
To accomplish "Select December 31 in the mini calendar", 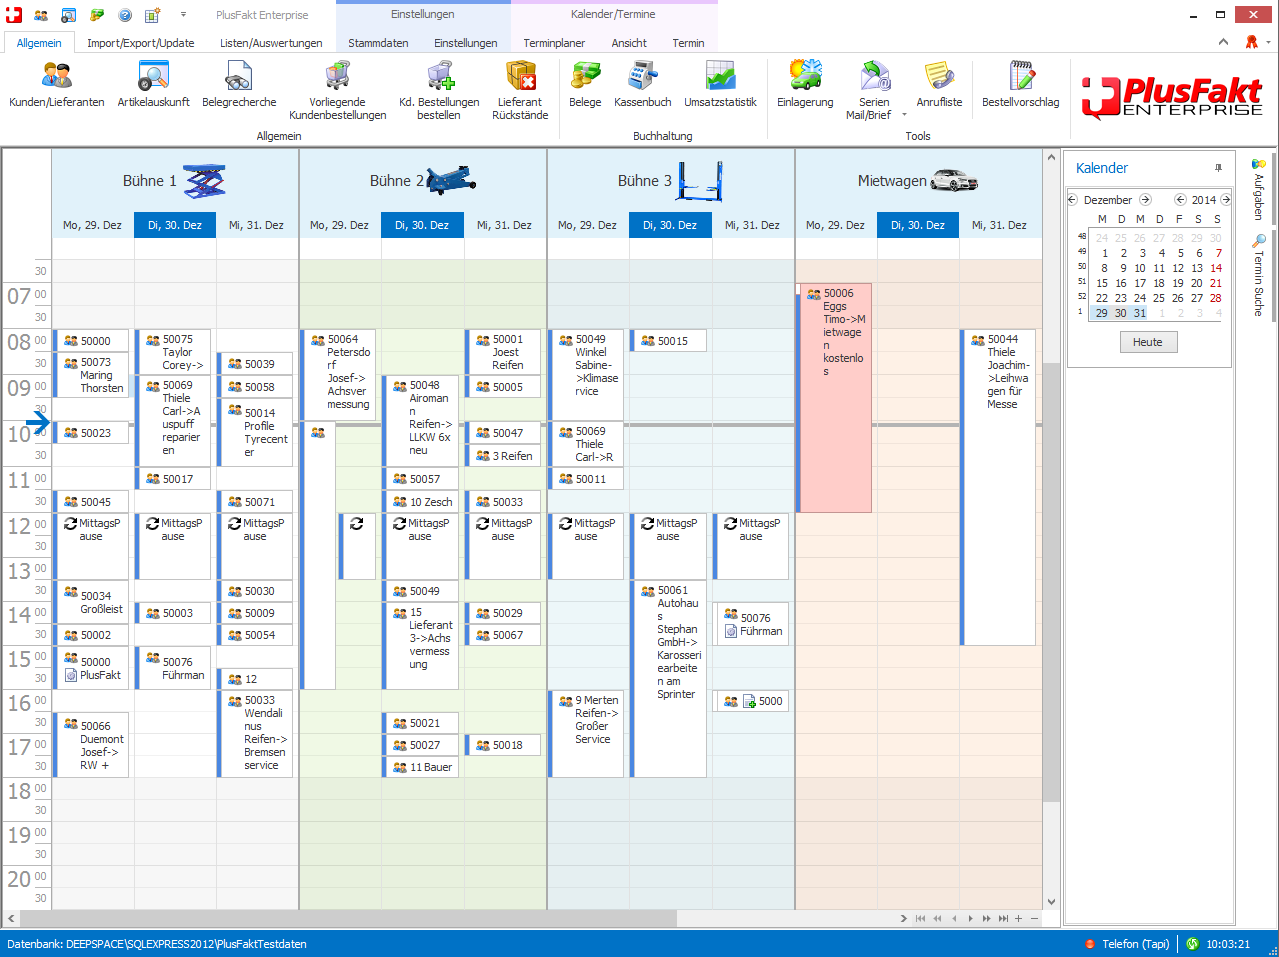I will coord(1140,313).
